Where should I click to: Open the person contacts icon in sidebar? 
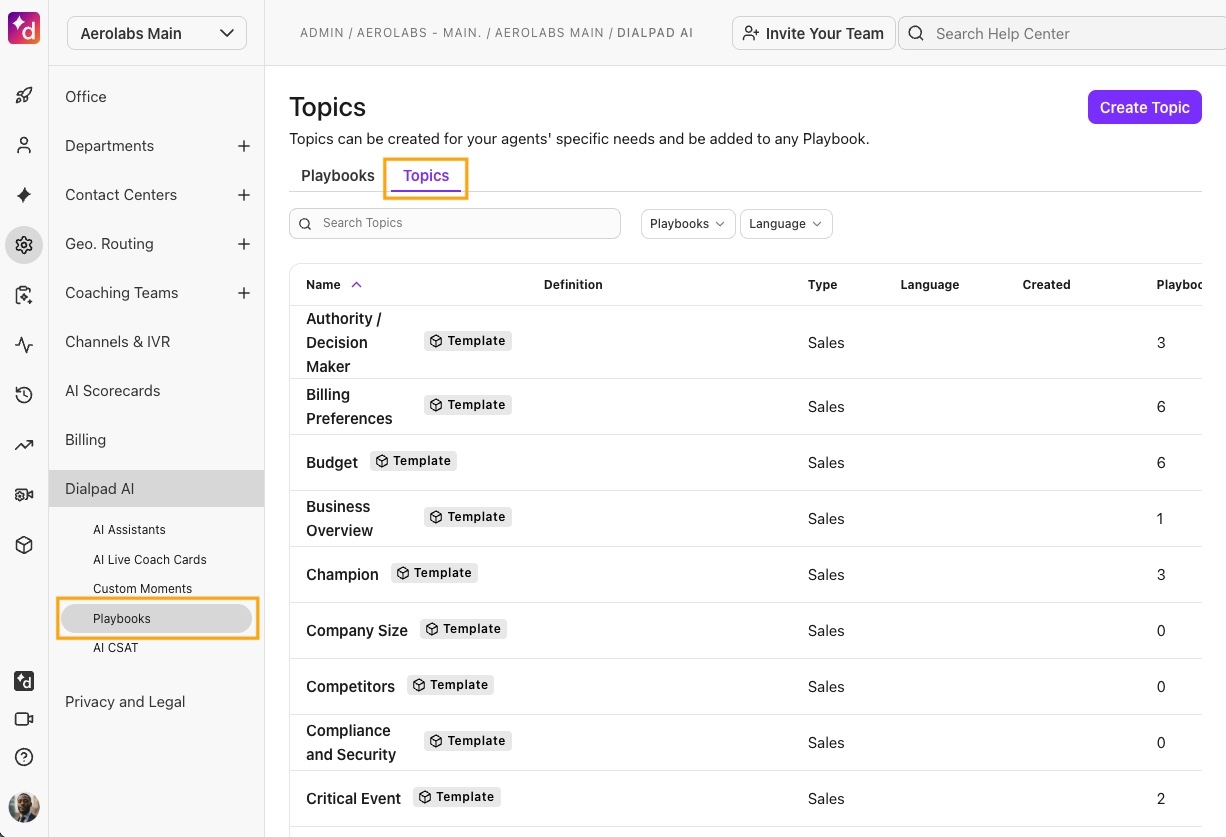[24, 145]
